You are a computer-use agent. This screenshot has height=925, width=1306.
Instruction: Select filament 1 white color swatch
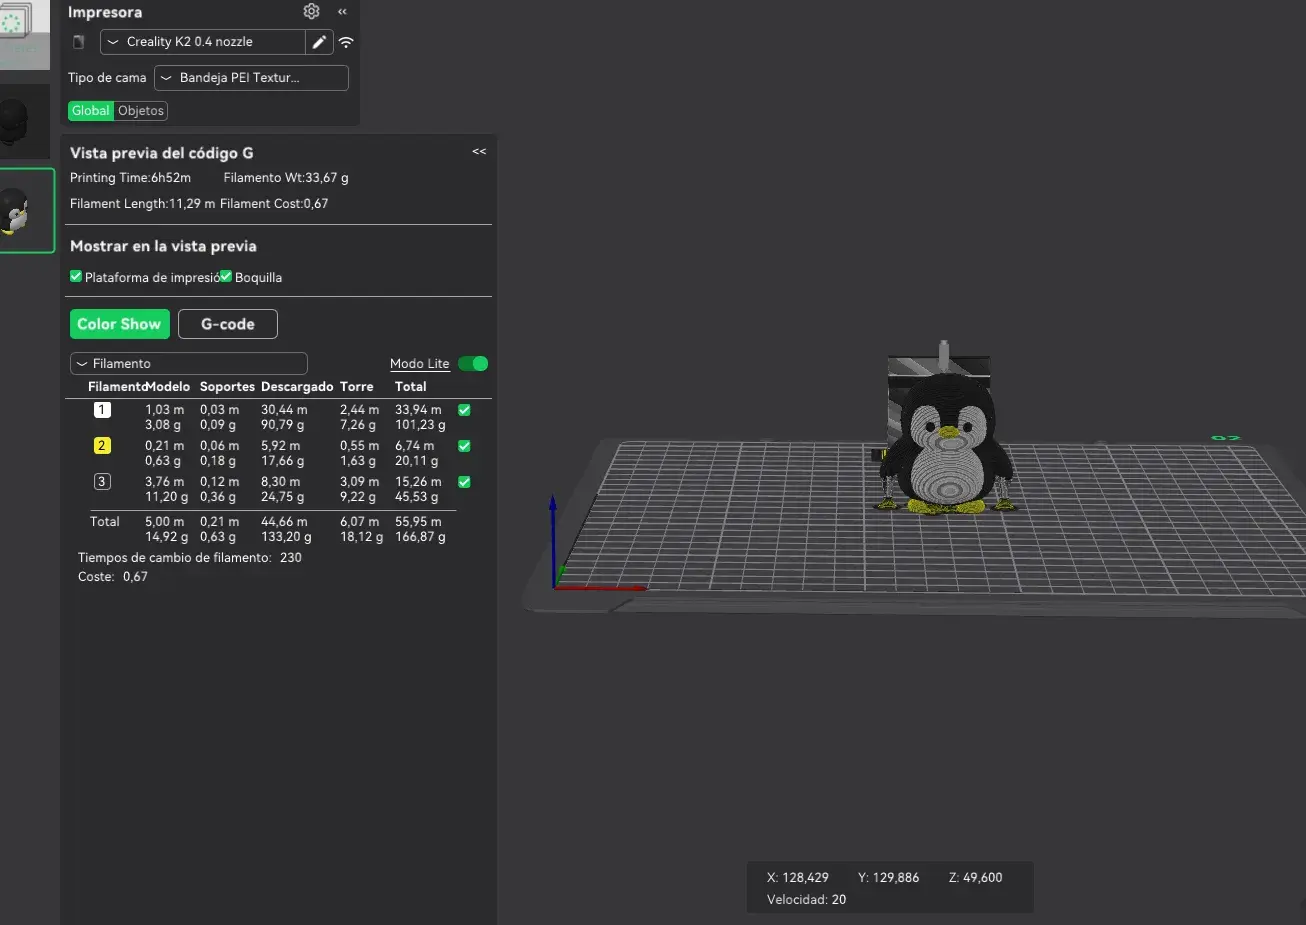(102, 410)
